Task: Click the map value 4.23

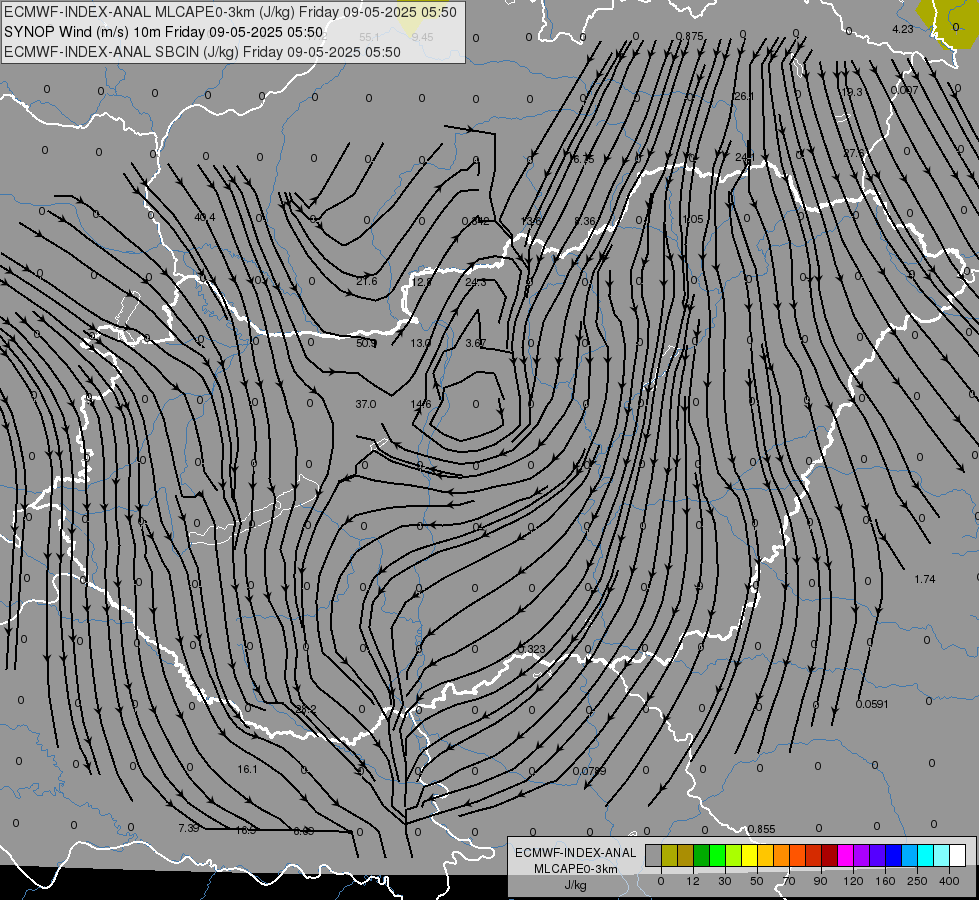Action: [x=903, y=29]
